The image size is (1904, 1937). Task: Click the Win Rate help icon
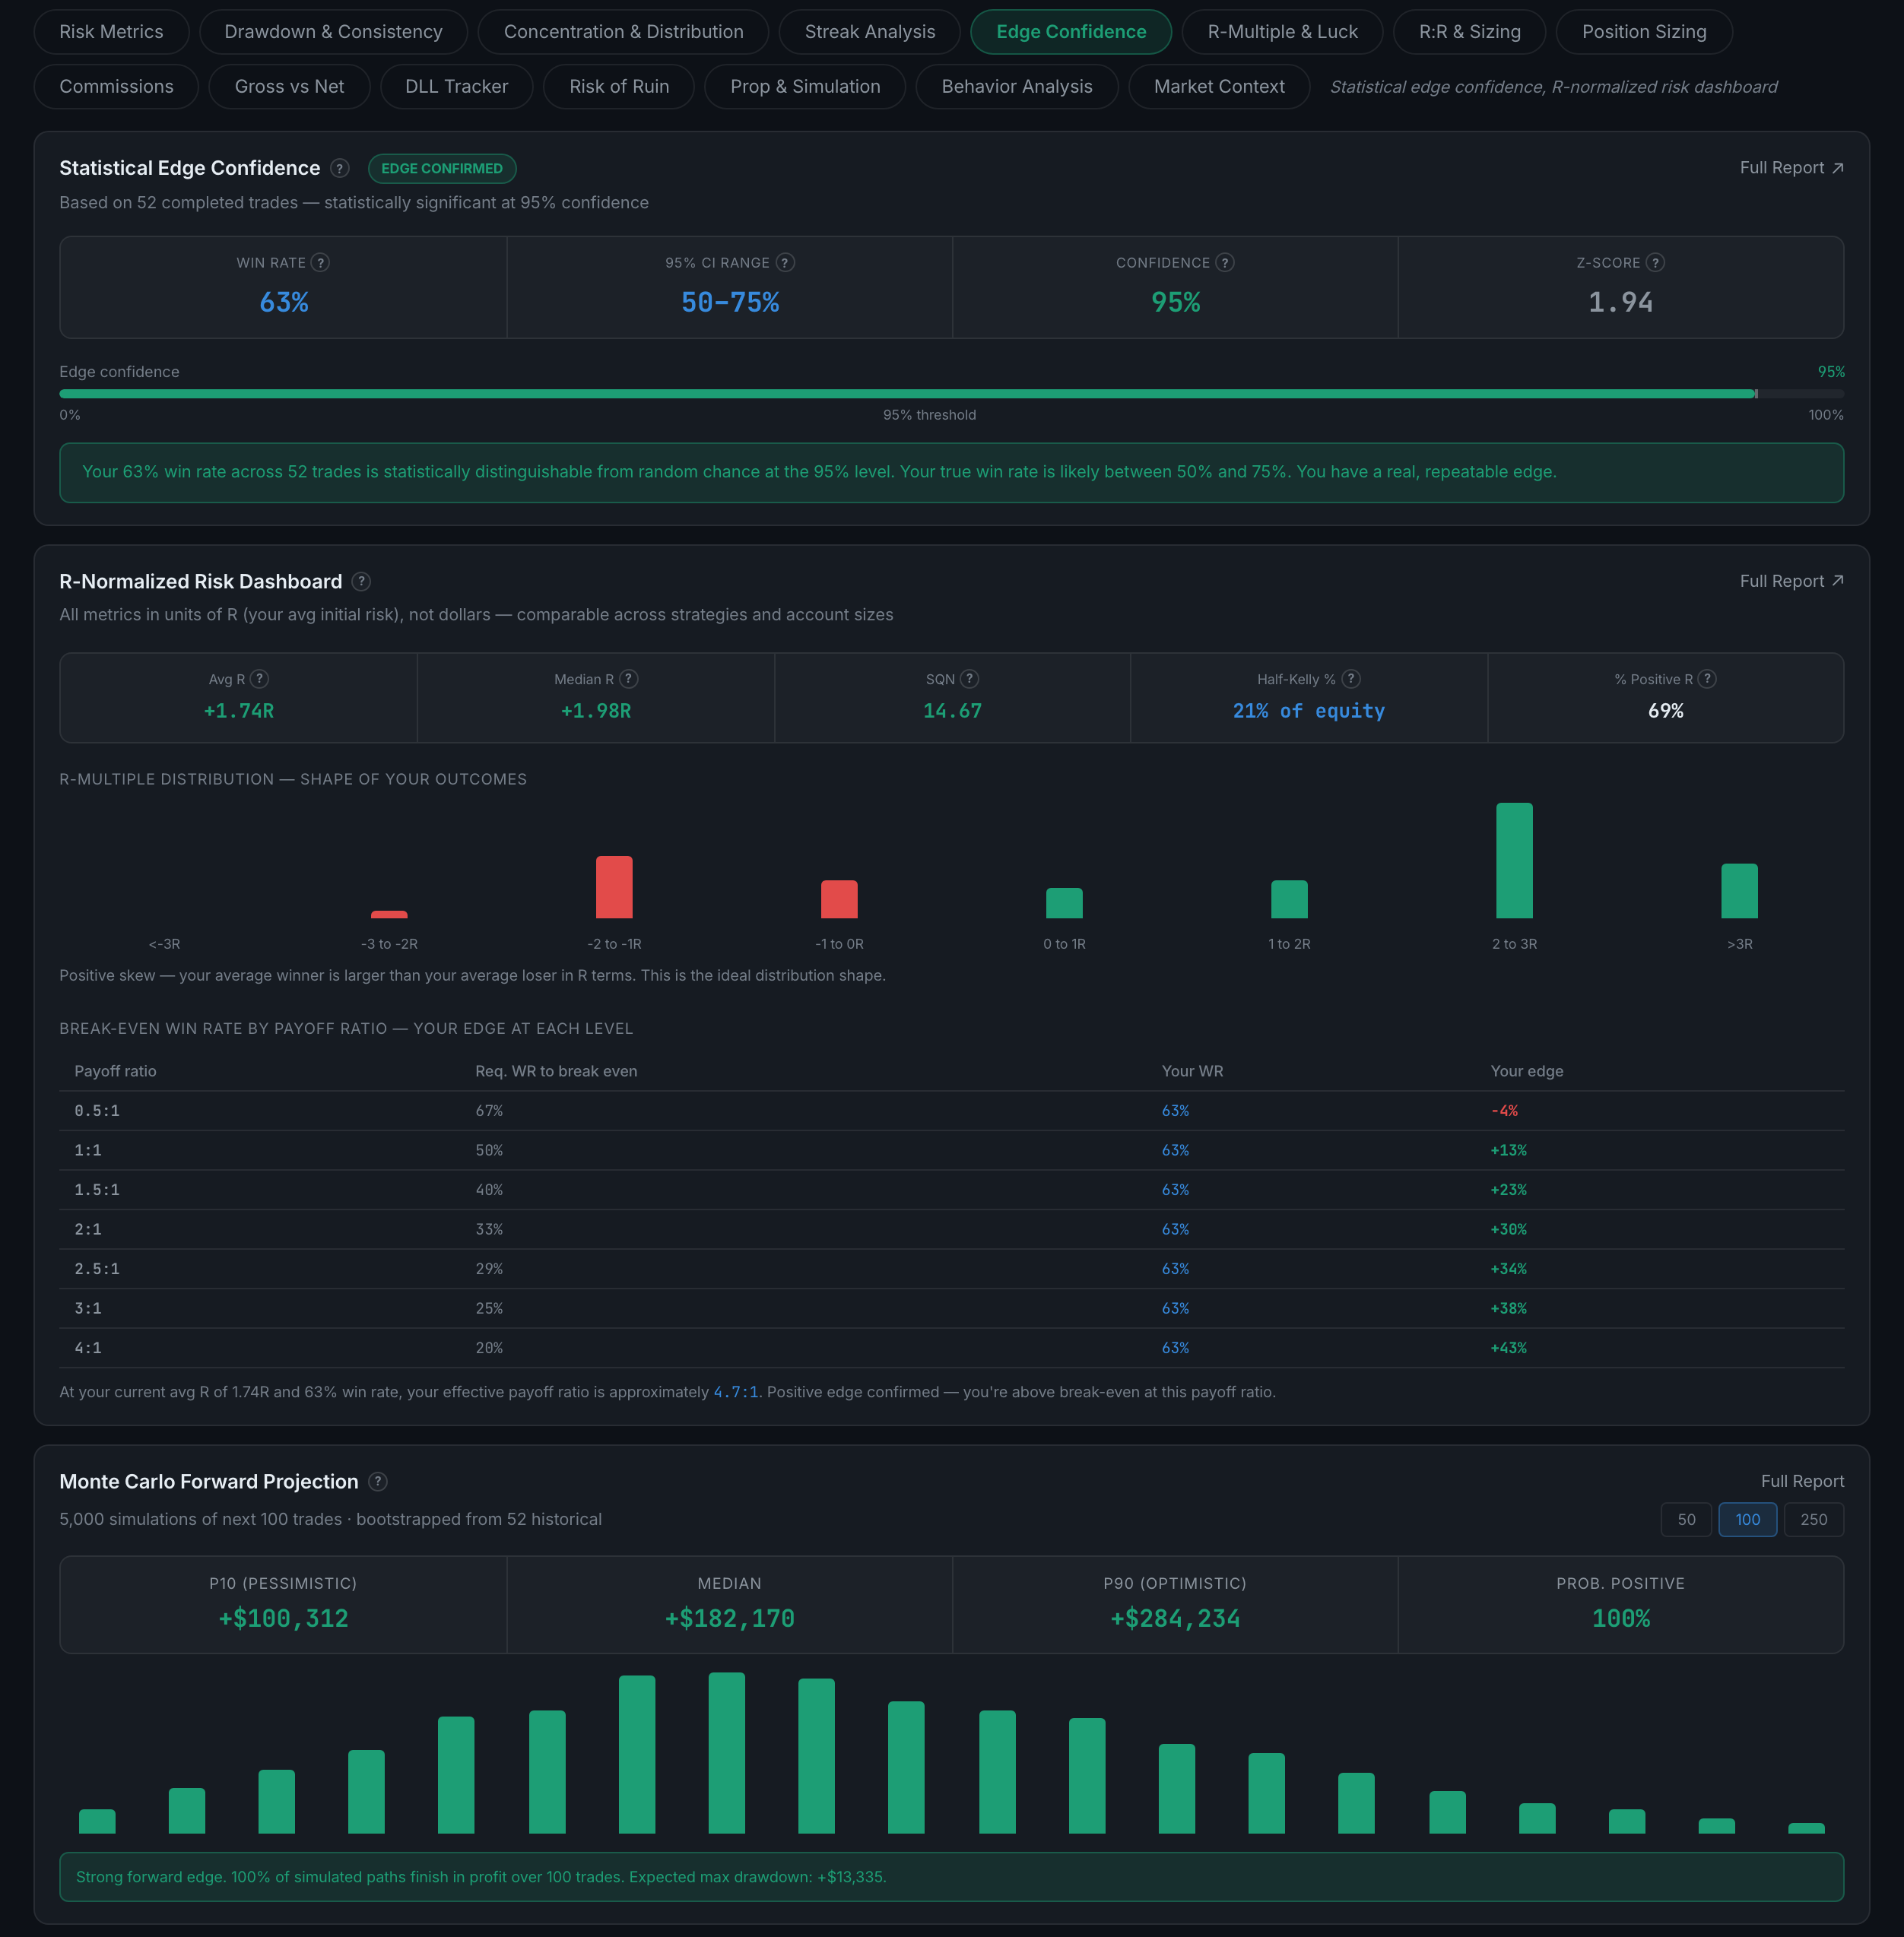click(320, 262)
